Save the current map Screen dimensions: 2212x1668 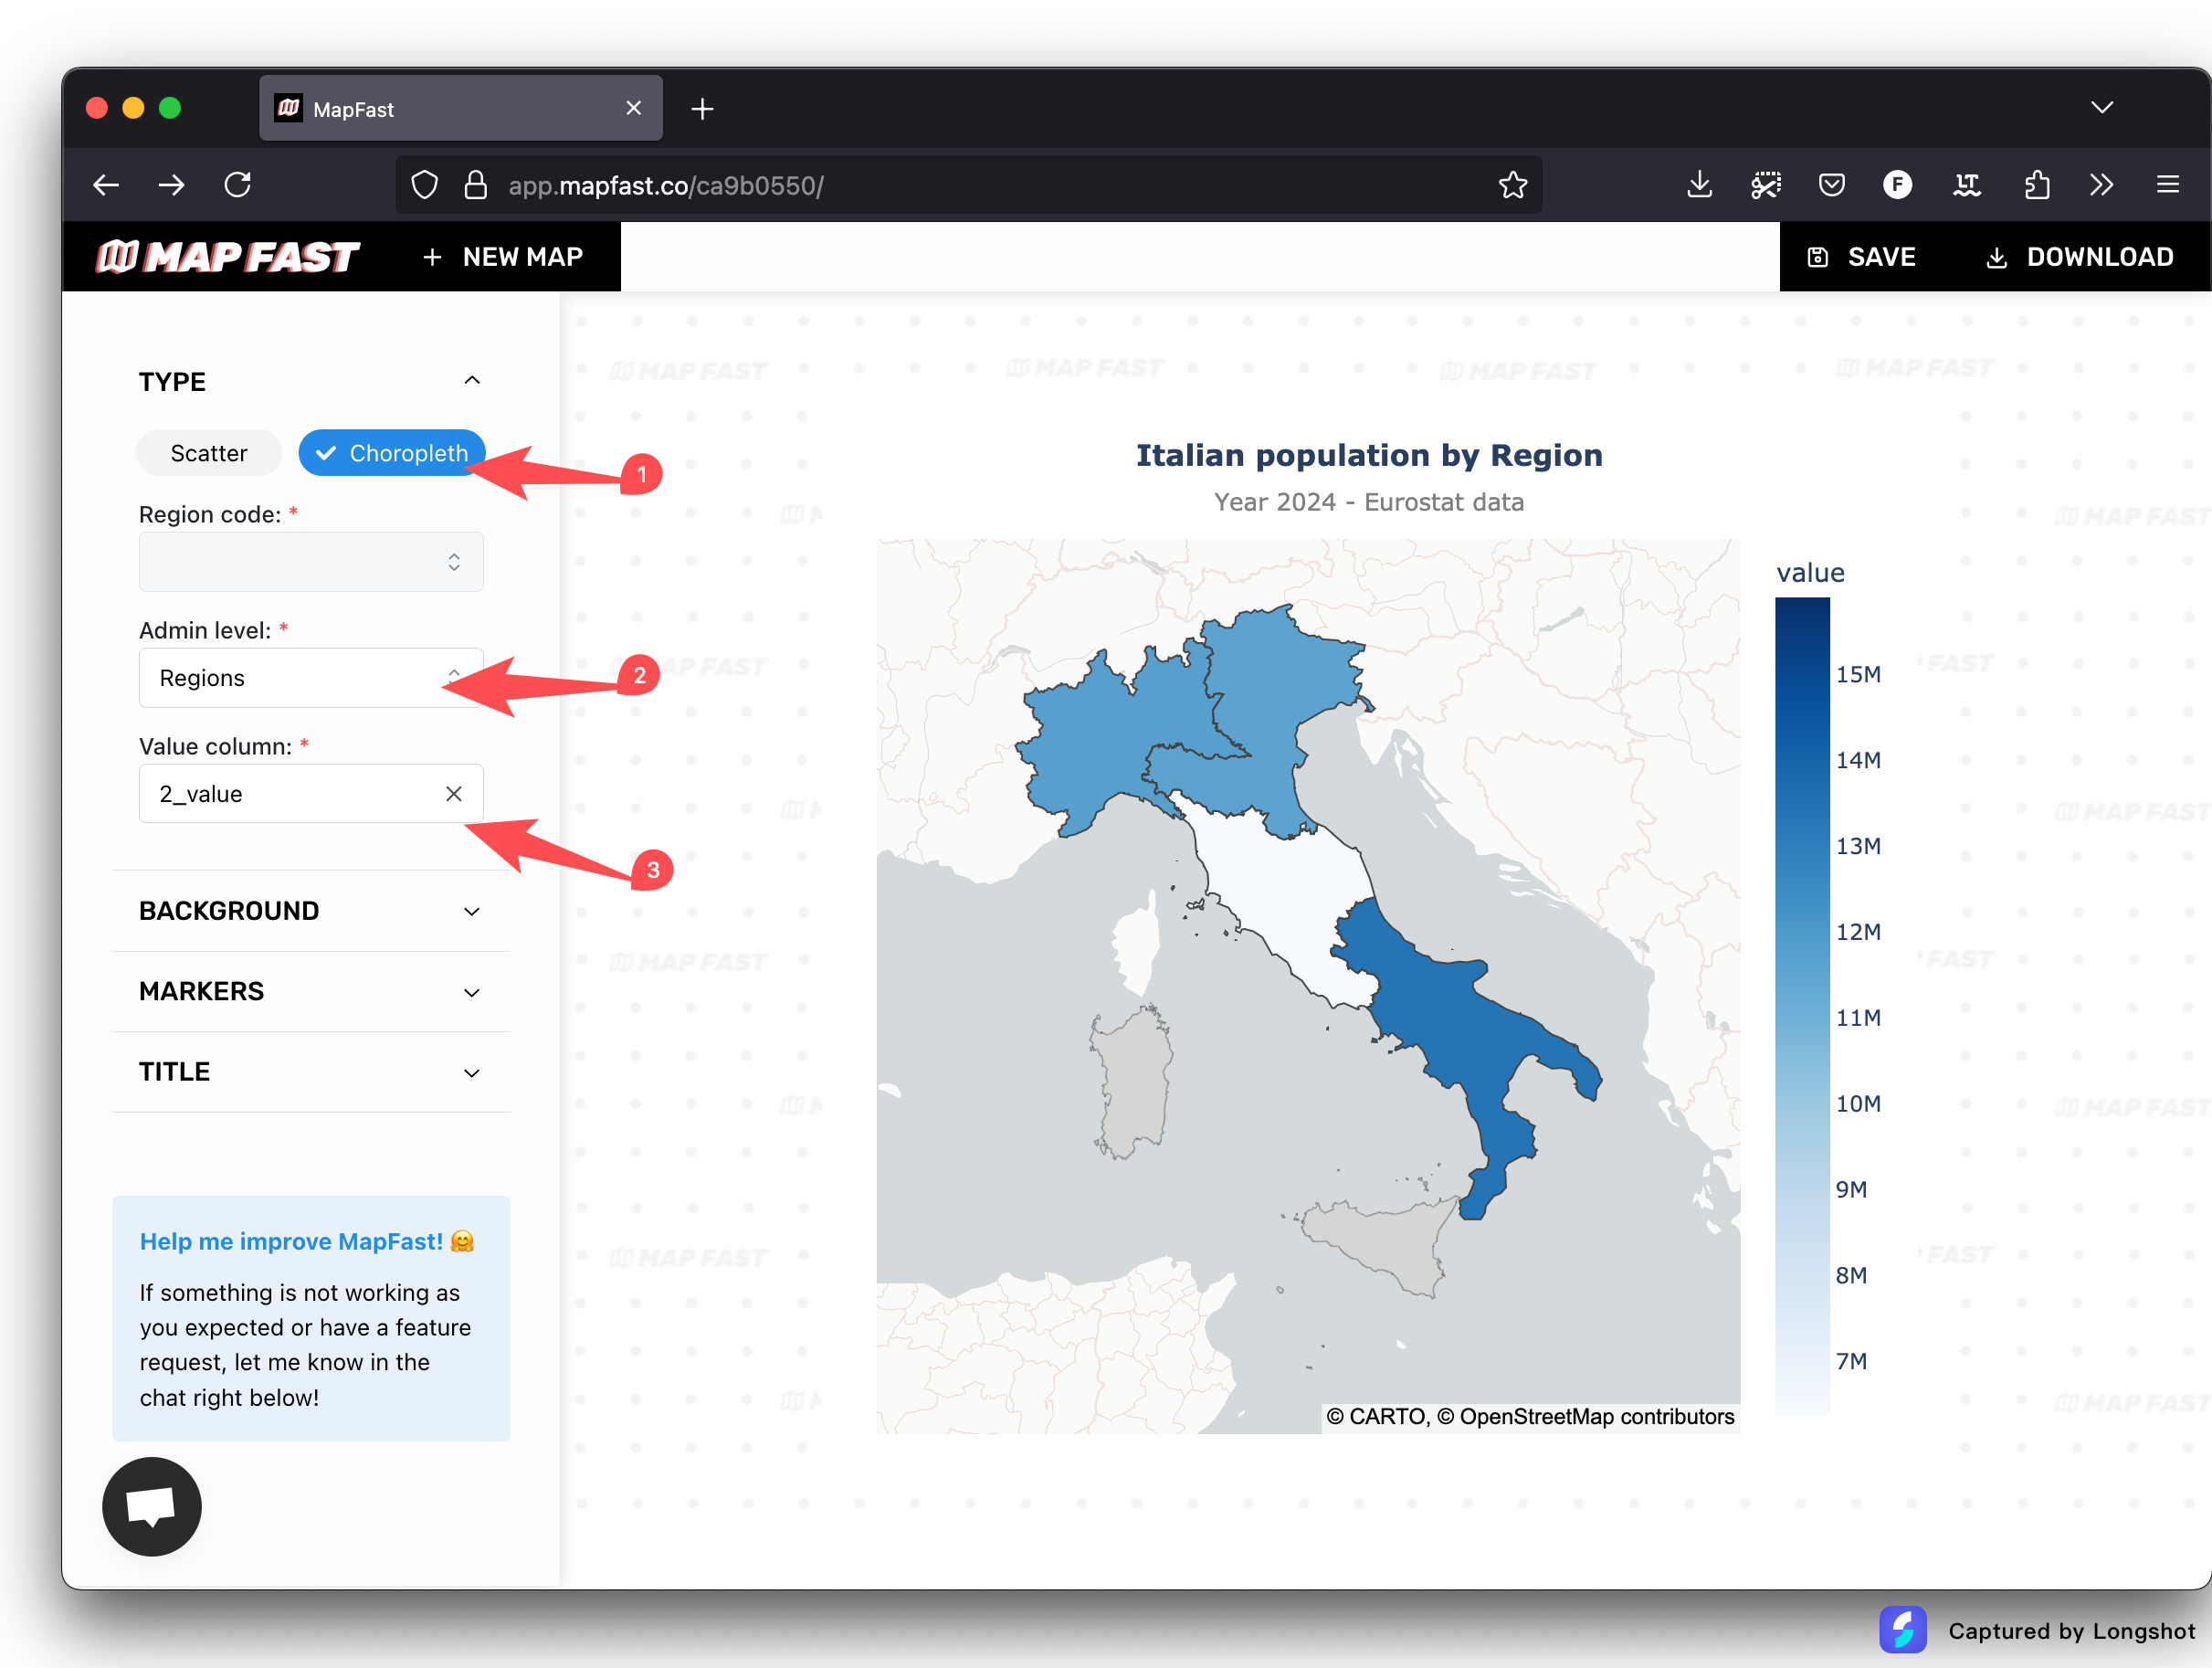pyautogui.click(x=1861, y=257)
